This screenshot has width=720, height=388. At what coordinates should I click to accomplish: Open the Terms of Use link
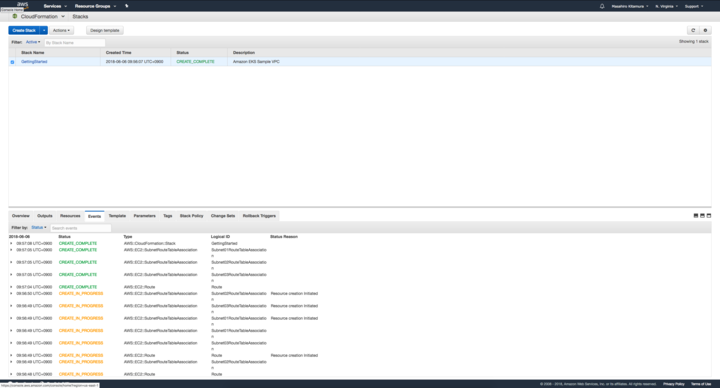point(701,384)
